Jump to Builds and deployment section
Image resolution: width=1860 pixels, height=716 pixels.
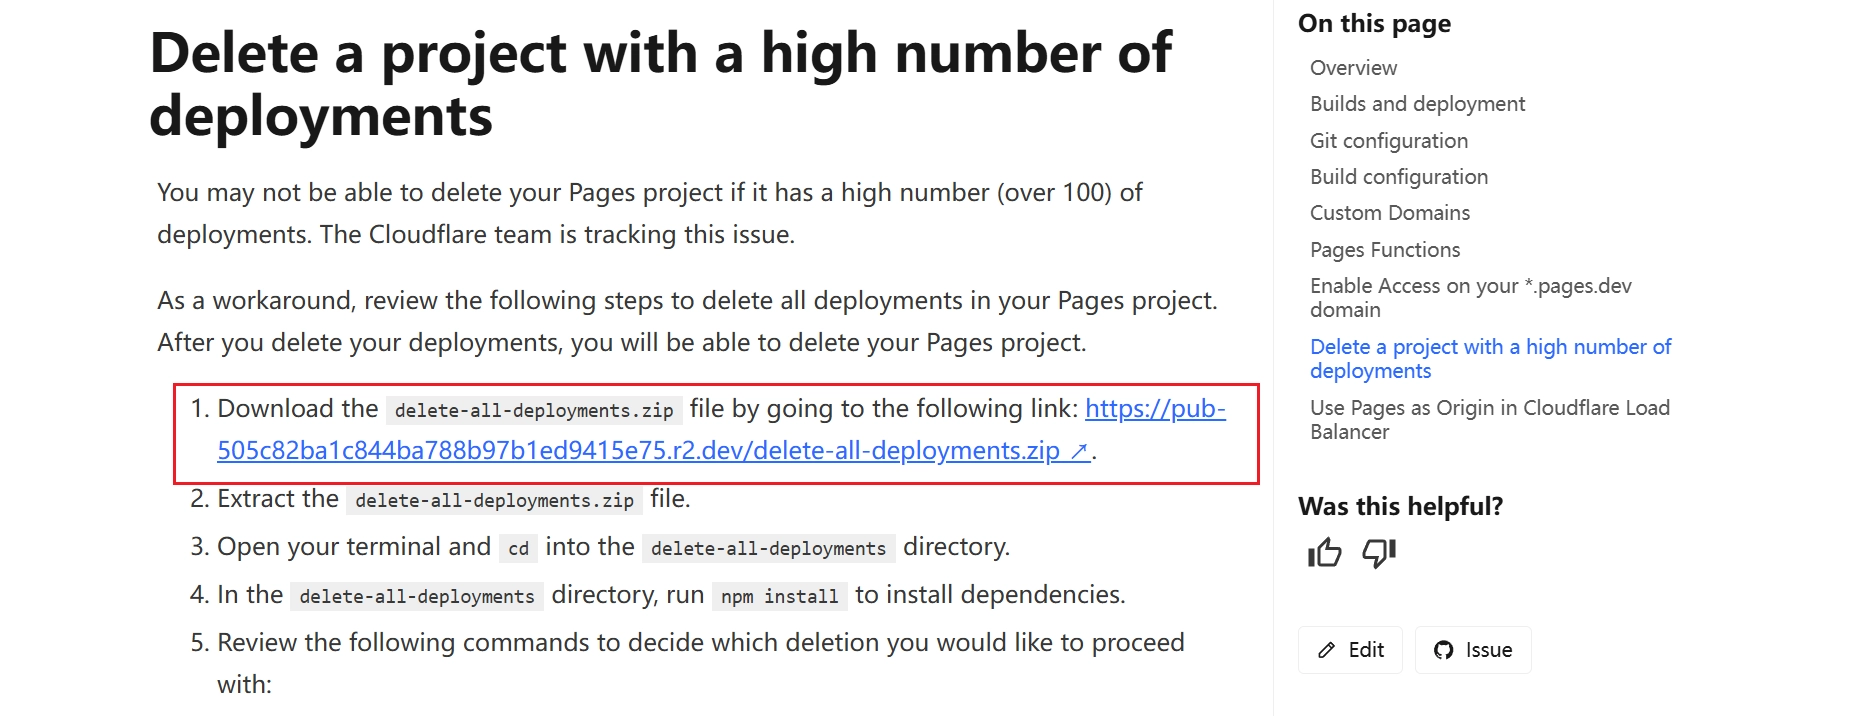[x=1417, y=104]
